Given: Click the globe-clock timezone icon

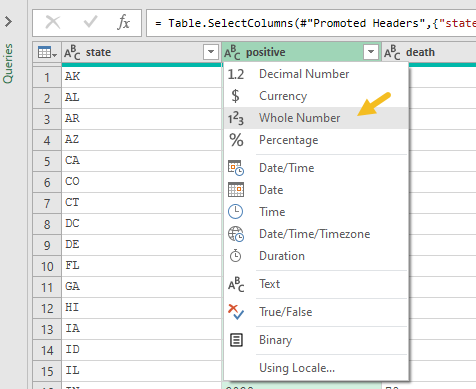Looking at the screenshot, I should (236, 234).
